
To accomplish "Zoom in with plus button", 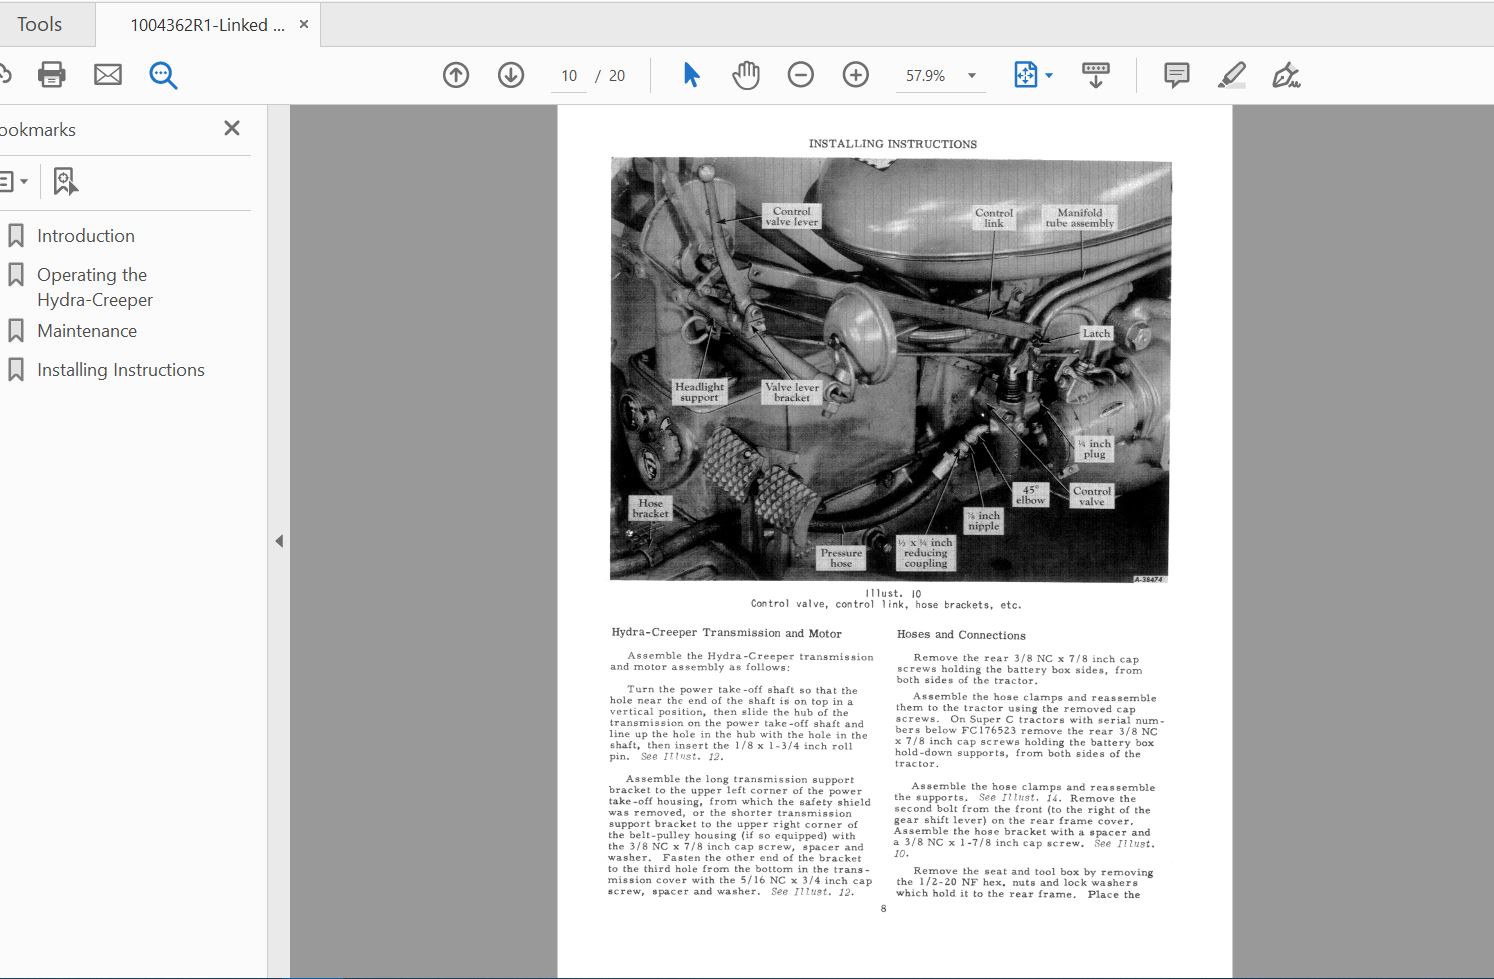I will pos(856,75).
